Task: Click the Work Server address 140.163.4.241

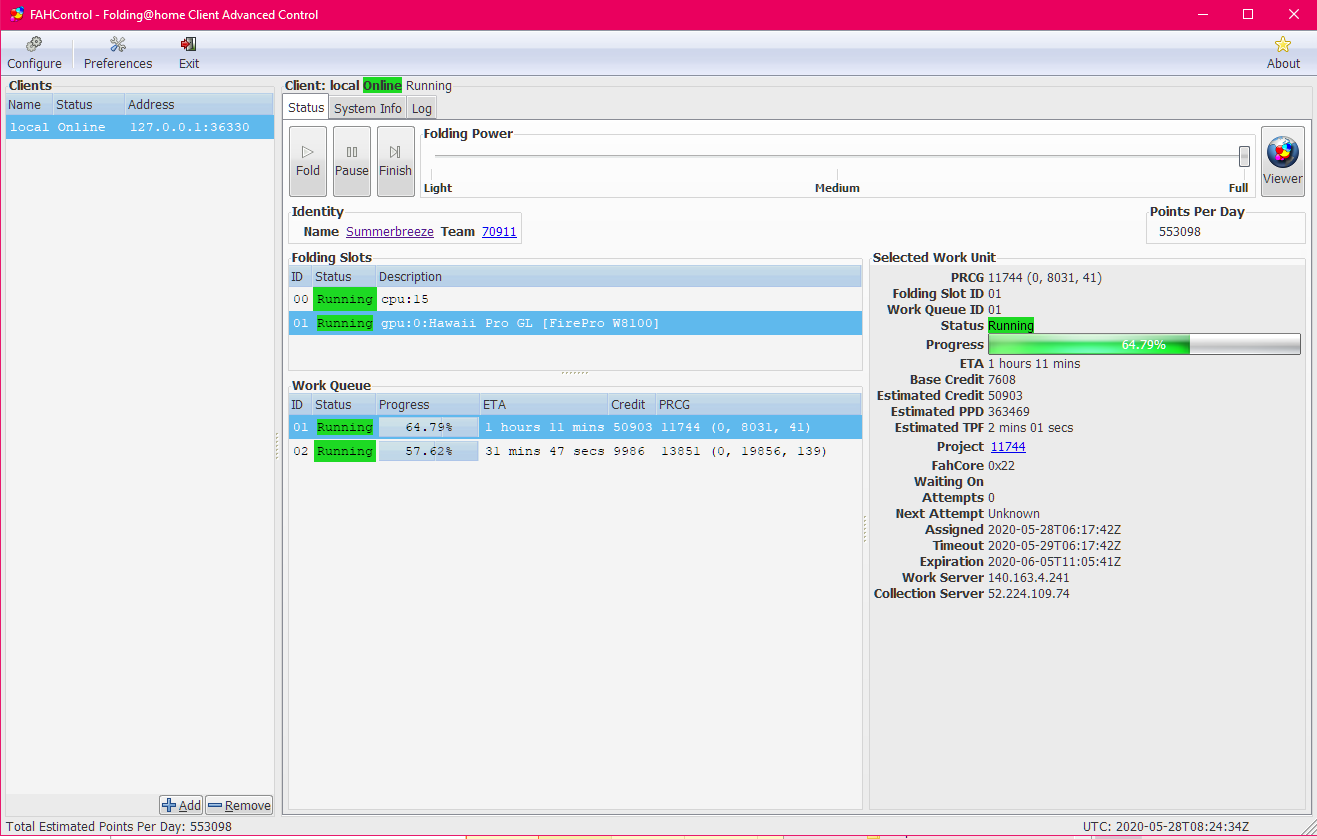Action: [x=1028, y=578]
